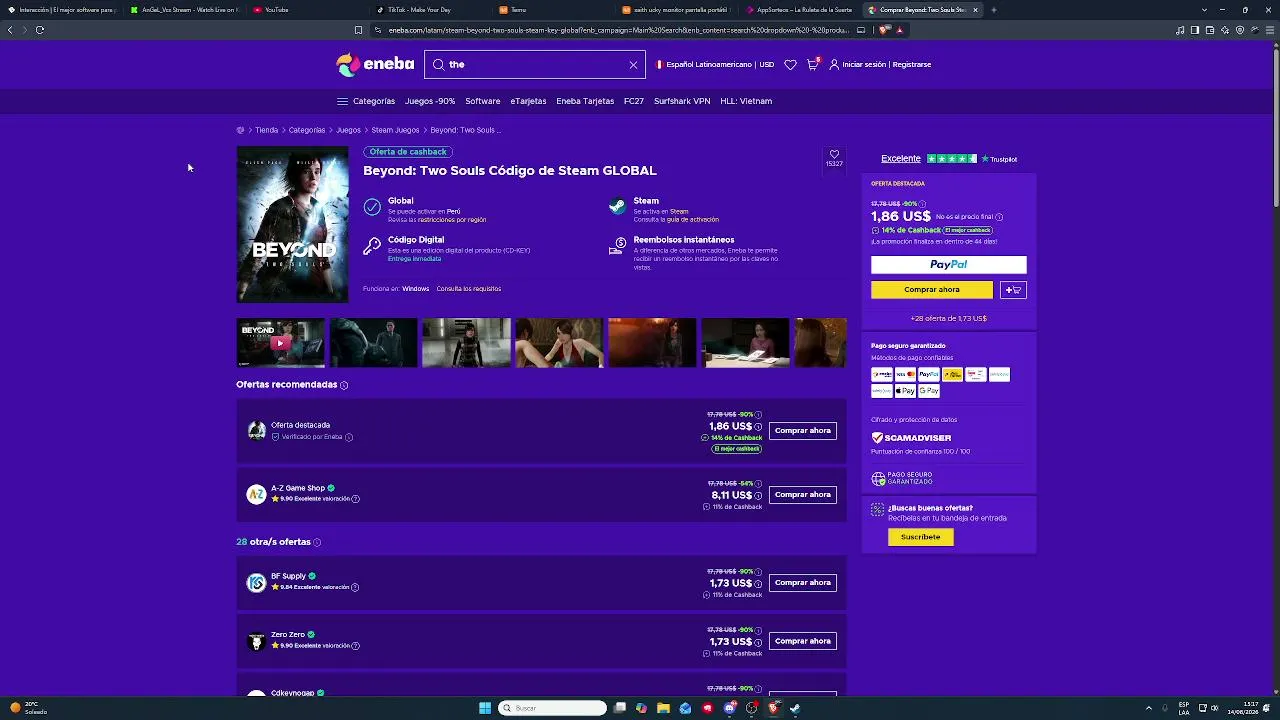The image size is (1280, 720).
Task: Open the FC27 menu item
Action: tap(634, 101)
